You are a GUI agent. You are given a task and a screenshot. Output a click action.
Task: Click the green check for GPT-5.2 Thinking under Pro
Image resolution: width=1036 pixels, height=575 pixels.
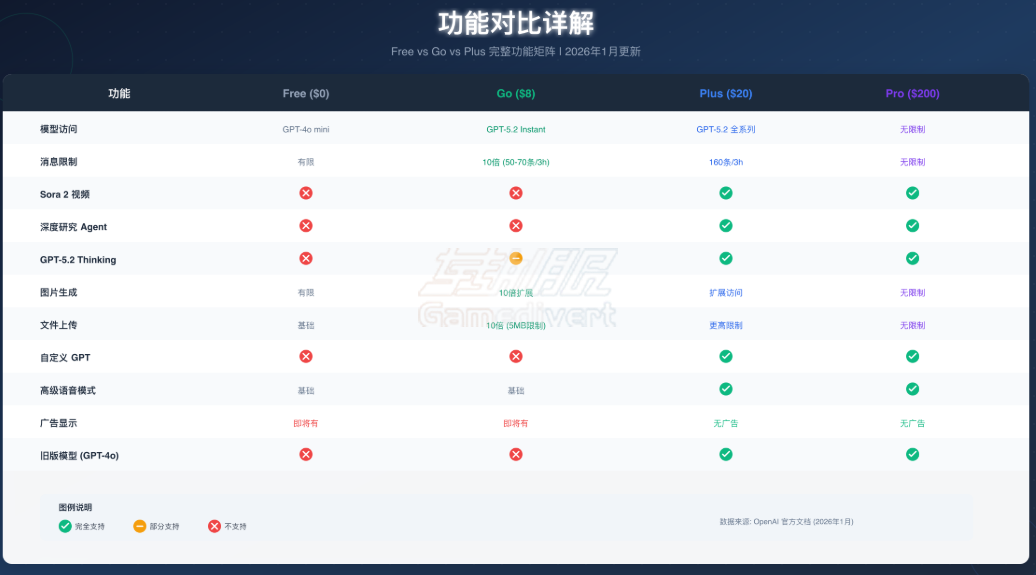pos(912,258)
